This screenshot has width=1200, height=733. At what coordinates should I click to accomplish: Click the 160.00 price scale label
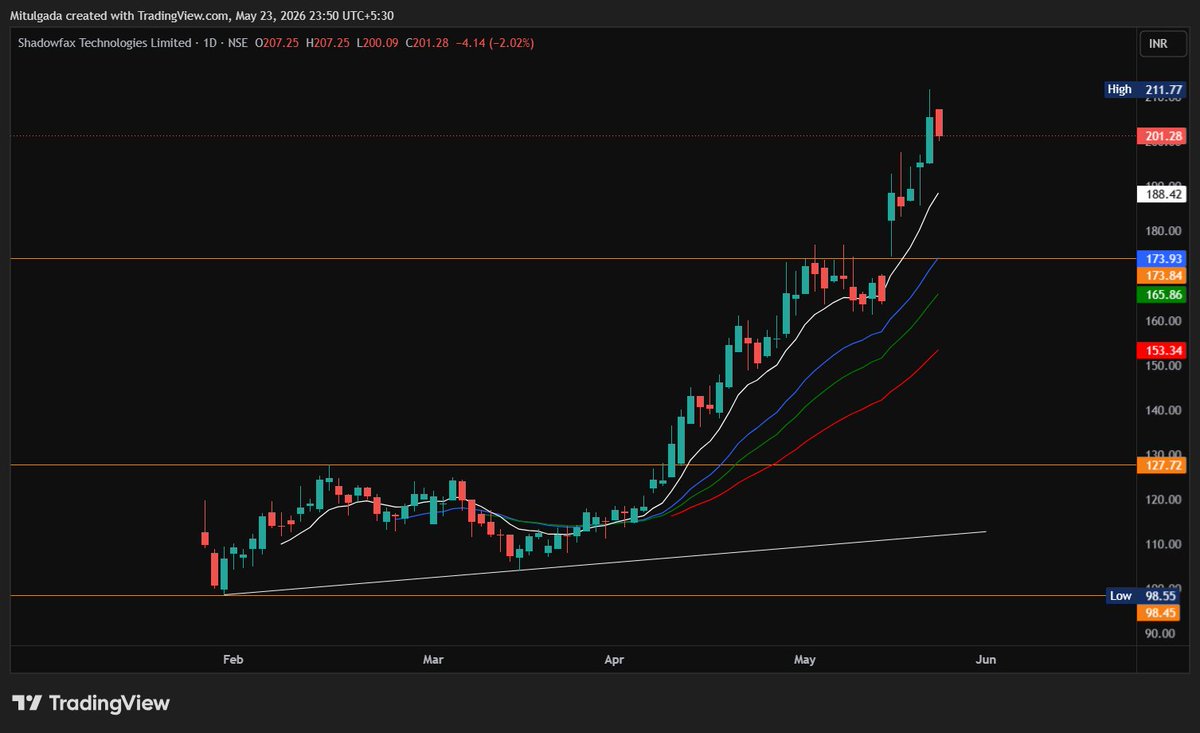1163,321
